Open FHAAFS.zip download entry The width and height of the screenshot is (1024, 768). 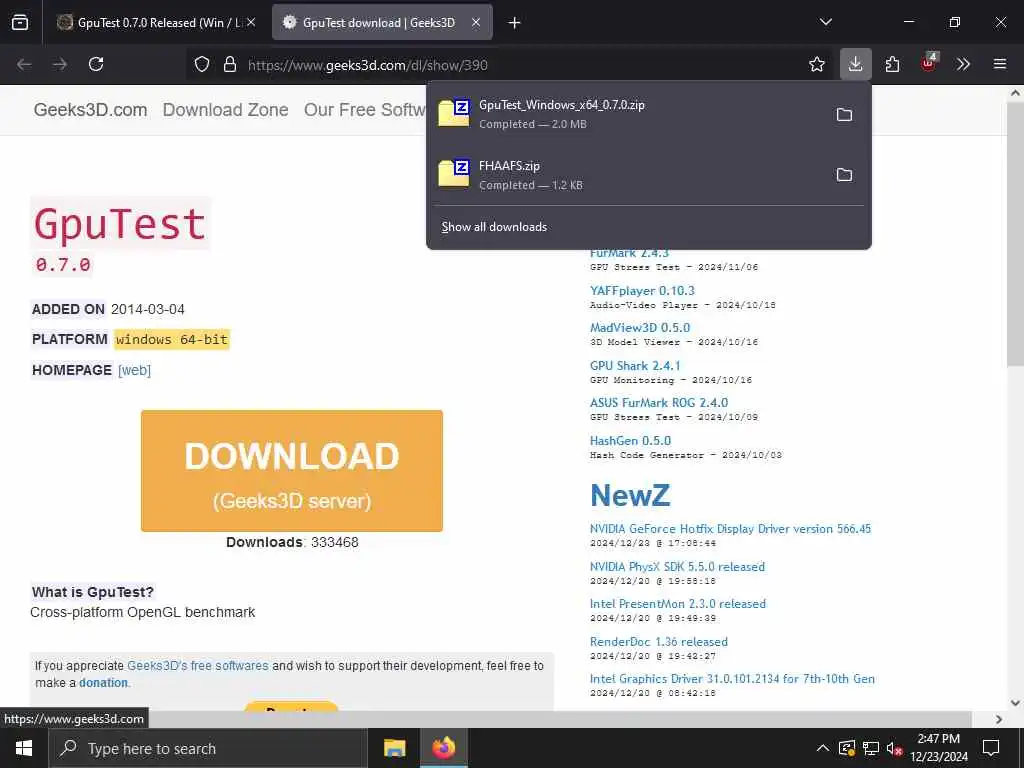coord(627,174)
